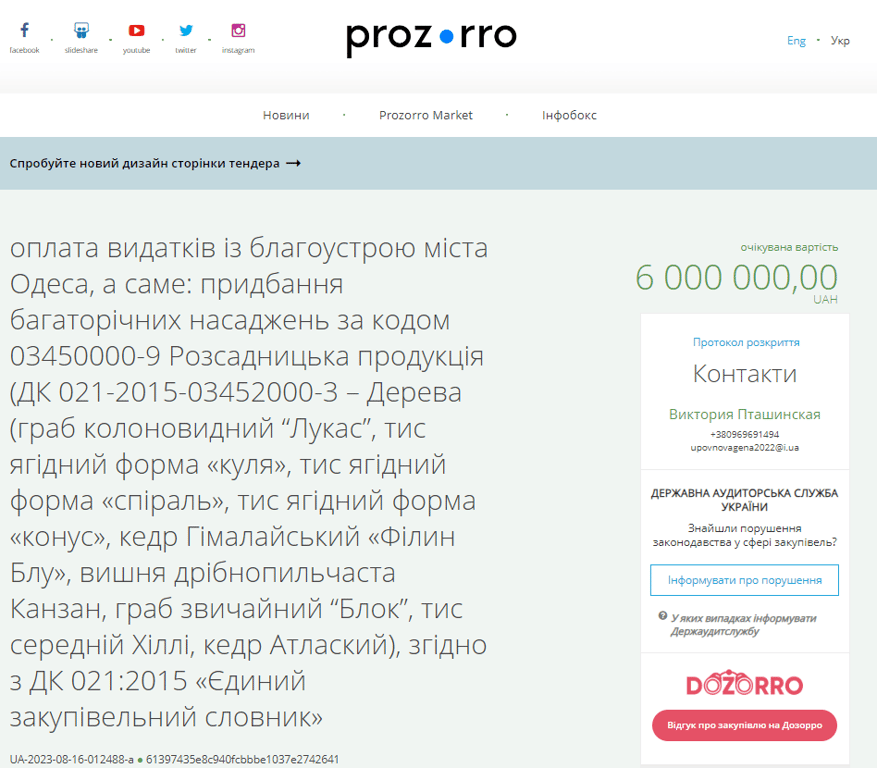Open the YouTube channel icon

tap(136, 31)
